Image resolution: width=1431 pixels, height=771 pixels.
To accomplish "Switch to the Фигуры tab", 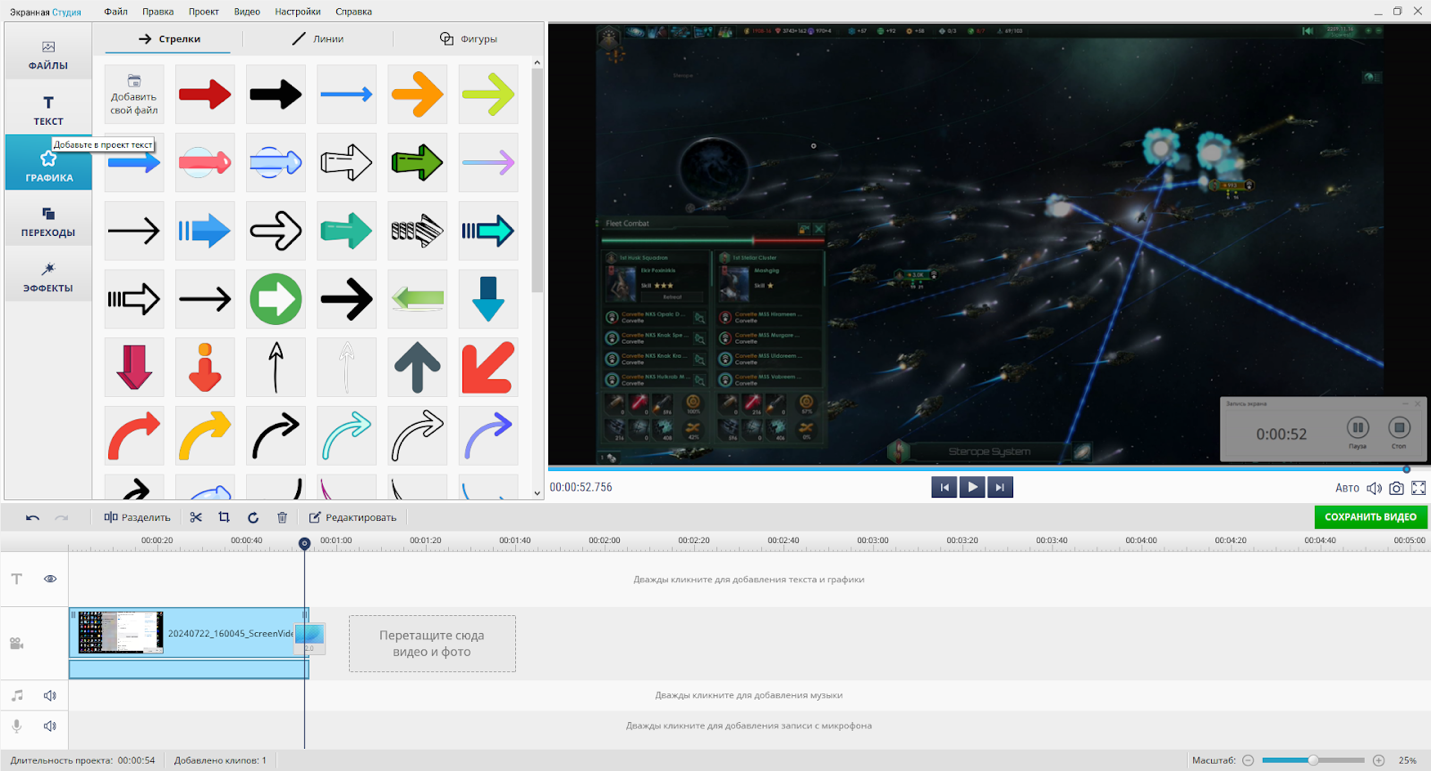I will click(x=468, y=39).
